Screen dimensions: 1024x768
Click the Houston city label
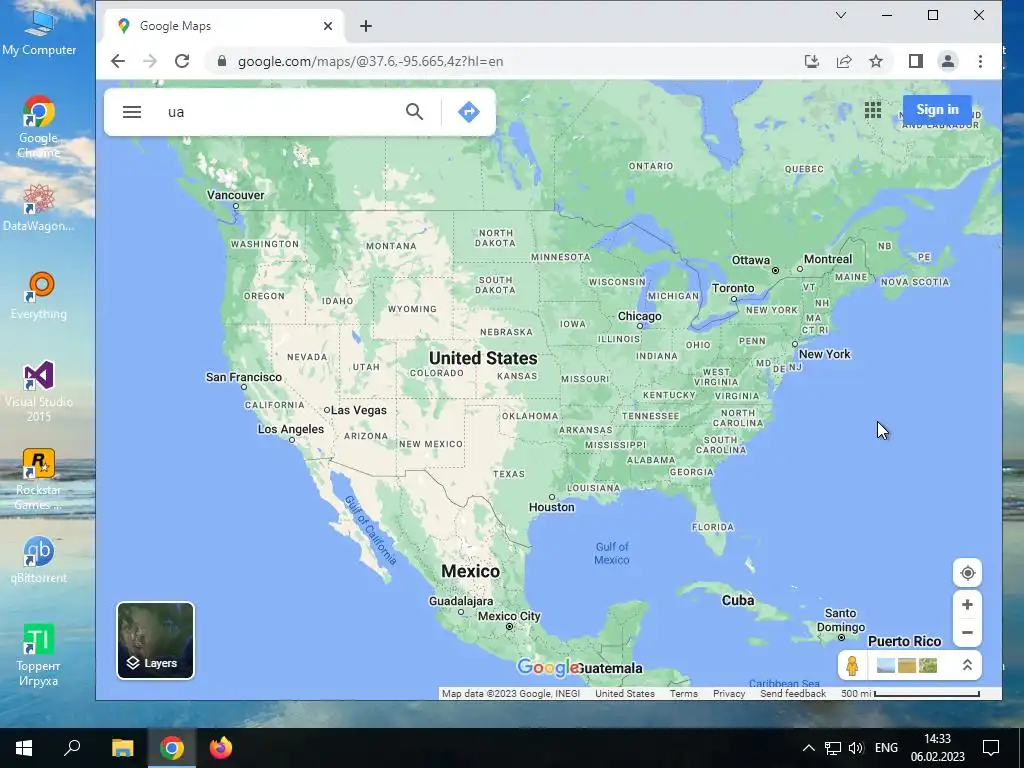click(552, 507)
